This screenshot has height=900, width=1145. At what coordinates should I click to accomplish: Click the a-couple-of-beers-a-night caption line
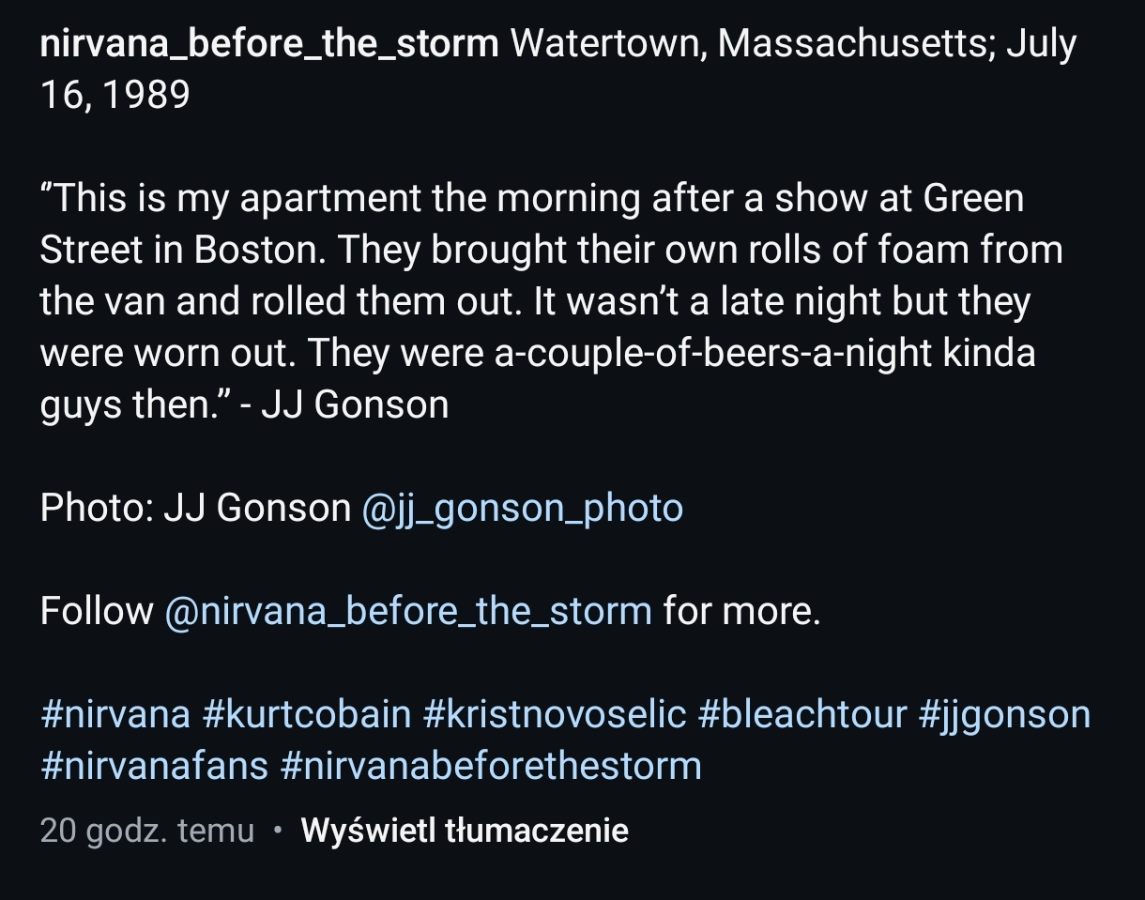(537, 353)
